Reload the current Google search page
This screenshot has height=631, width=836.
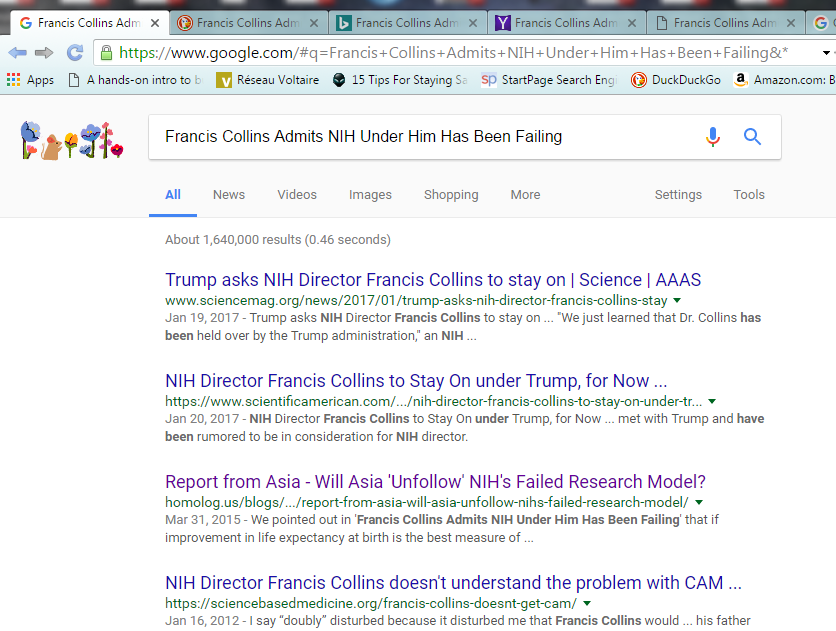(75, 53)
